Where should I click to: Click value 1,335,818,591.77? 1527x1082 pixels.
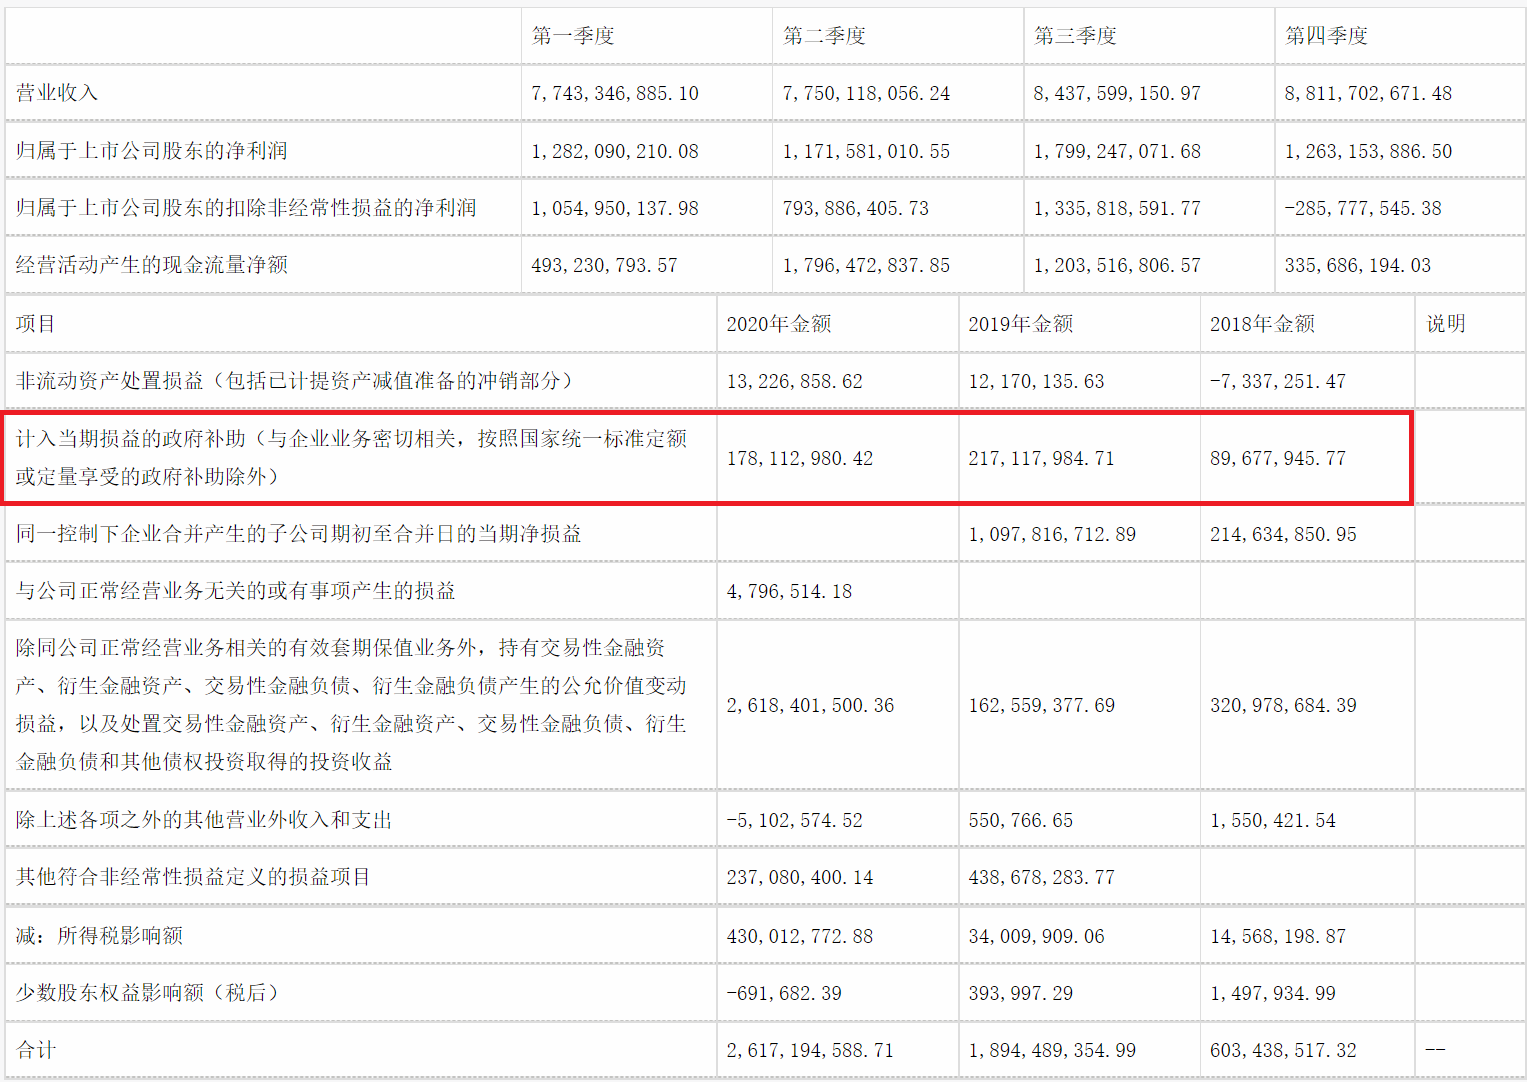1117,208
